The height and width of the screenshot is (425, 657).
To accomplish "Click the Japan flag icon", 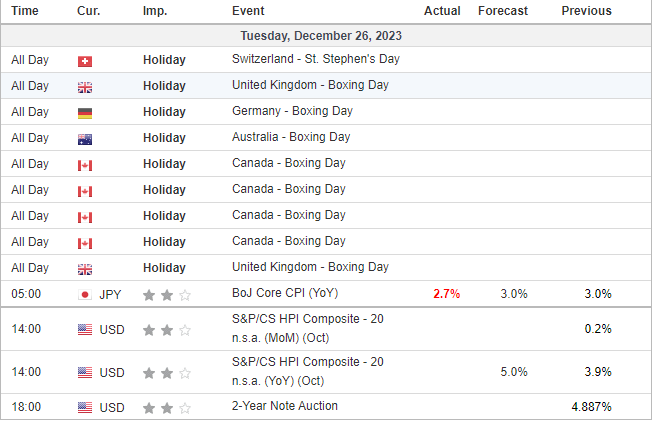I will click(x=85, y=295).
